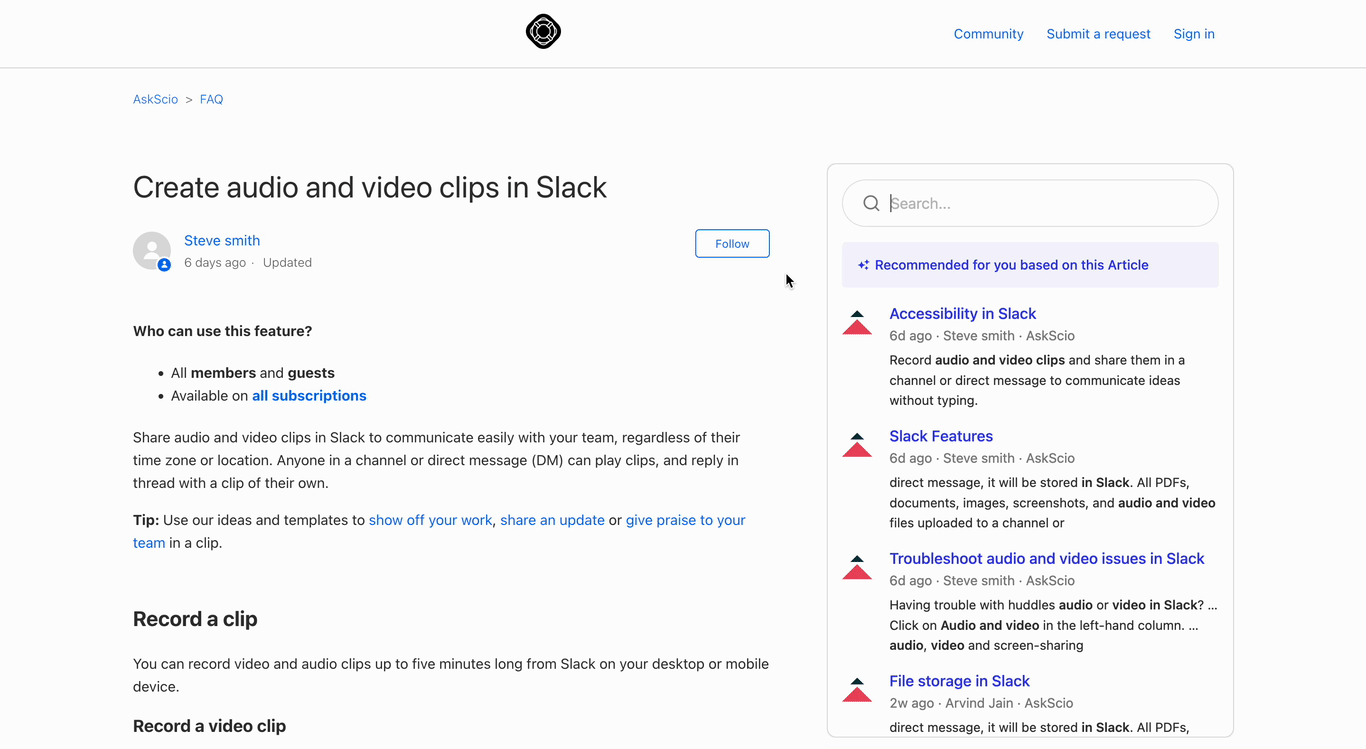Click inside the Search input field
This screenshot has width=1366, height=749.
coord(1030,203)
